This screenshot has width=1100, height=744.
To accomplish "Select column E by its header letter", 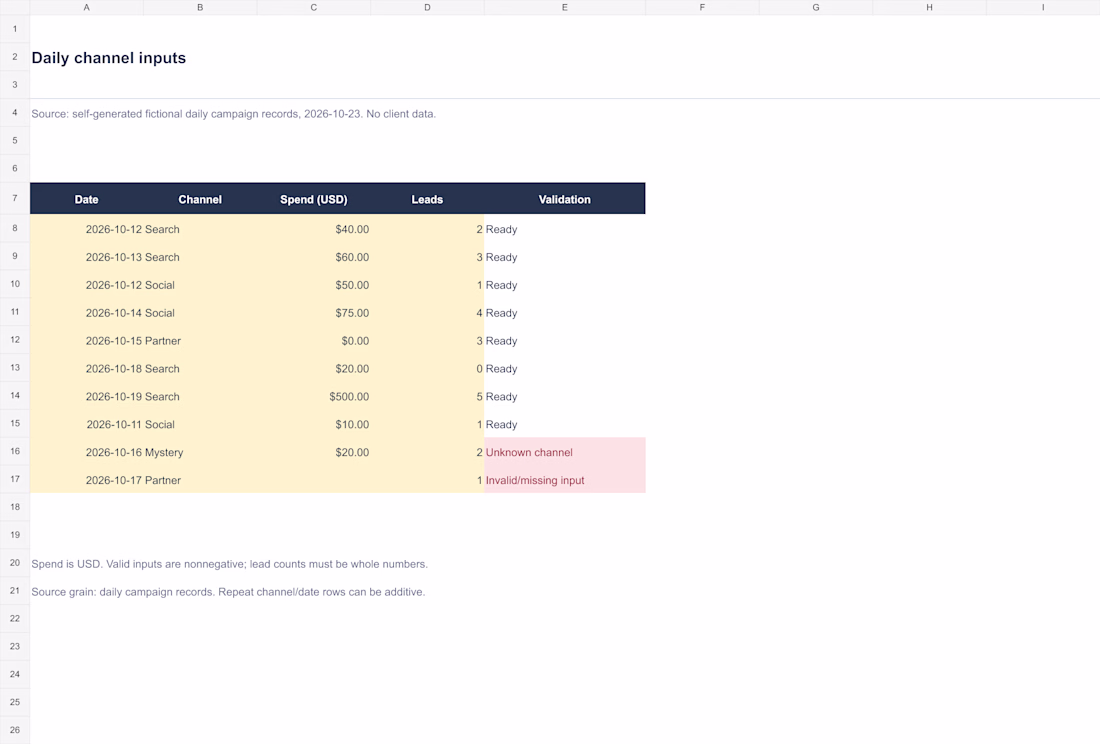I will tap(565, 7).
